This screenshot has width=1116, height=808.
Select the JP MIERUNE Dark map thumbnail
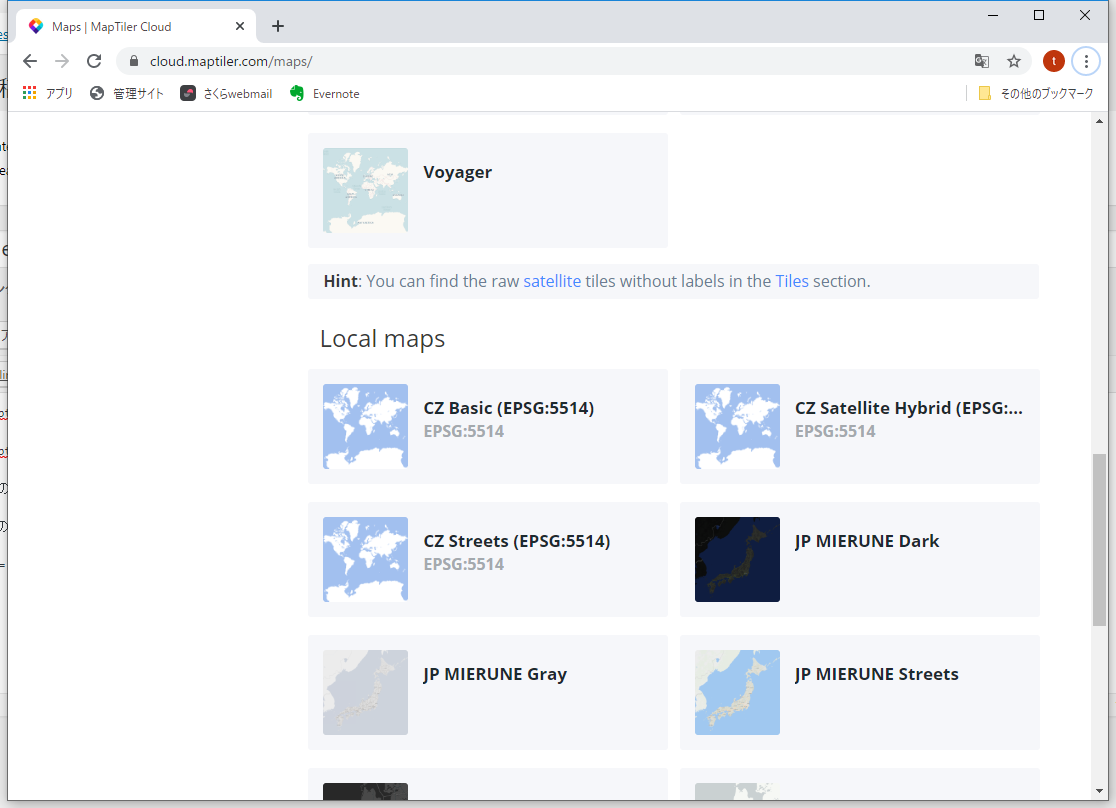pyautogui.click(x=737, y=559)
